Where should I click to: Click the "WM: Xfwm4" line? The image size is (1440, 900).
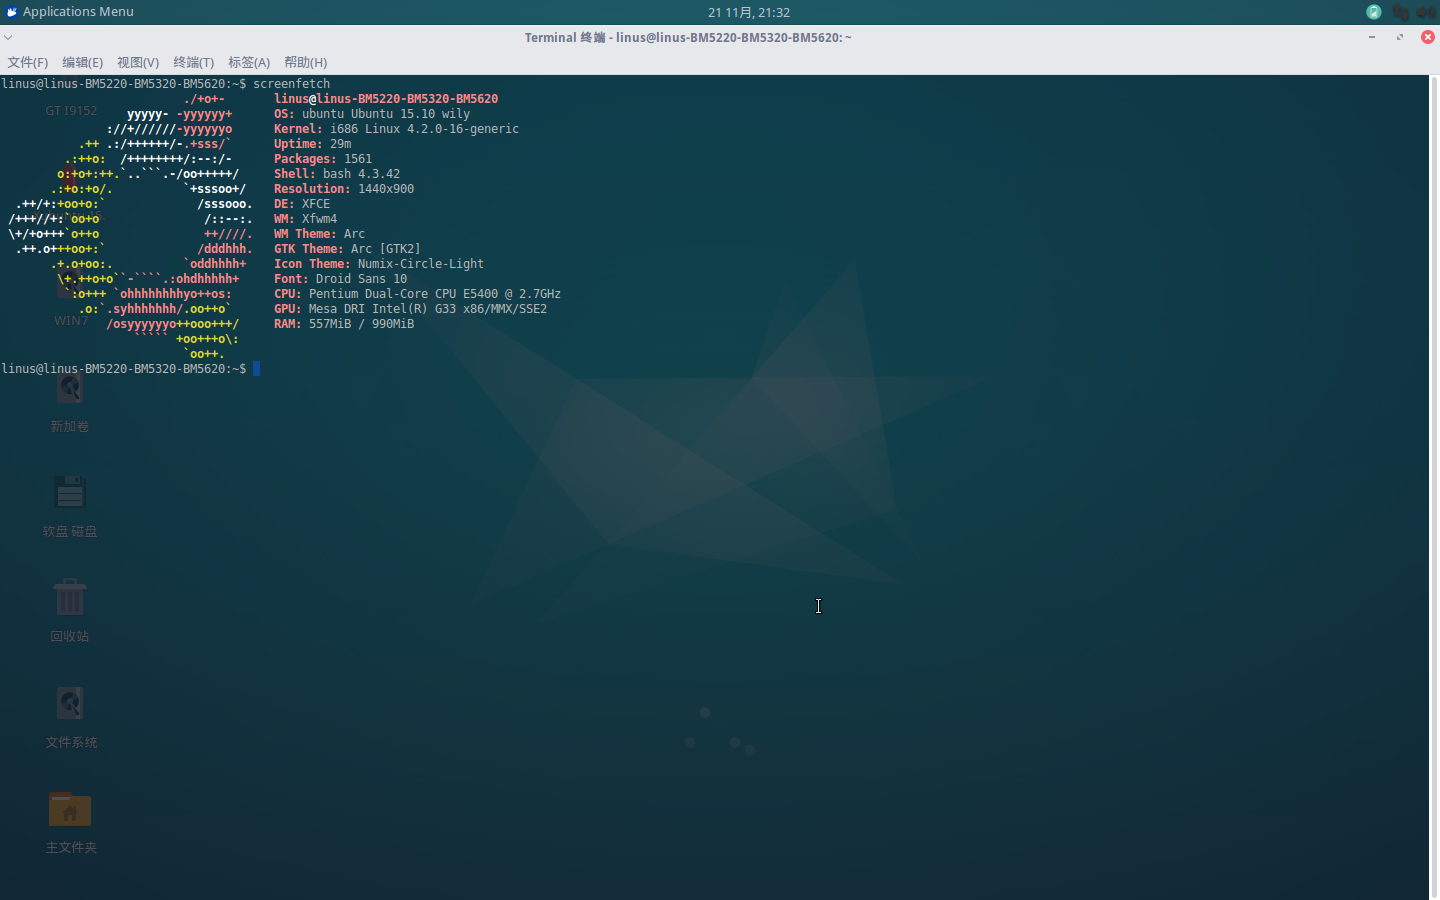click(x=305, y=219)
